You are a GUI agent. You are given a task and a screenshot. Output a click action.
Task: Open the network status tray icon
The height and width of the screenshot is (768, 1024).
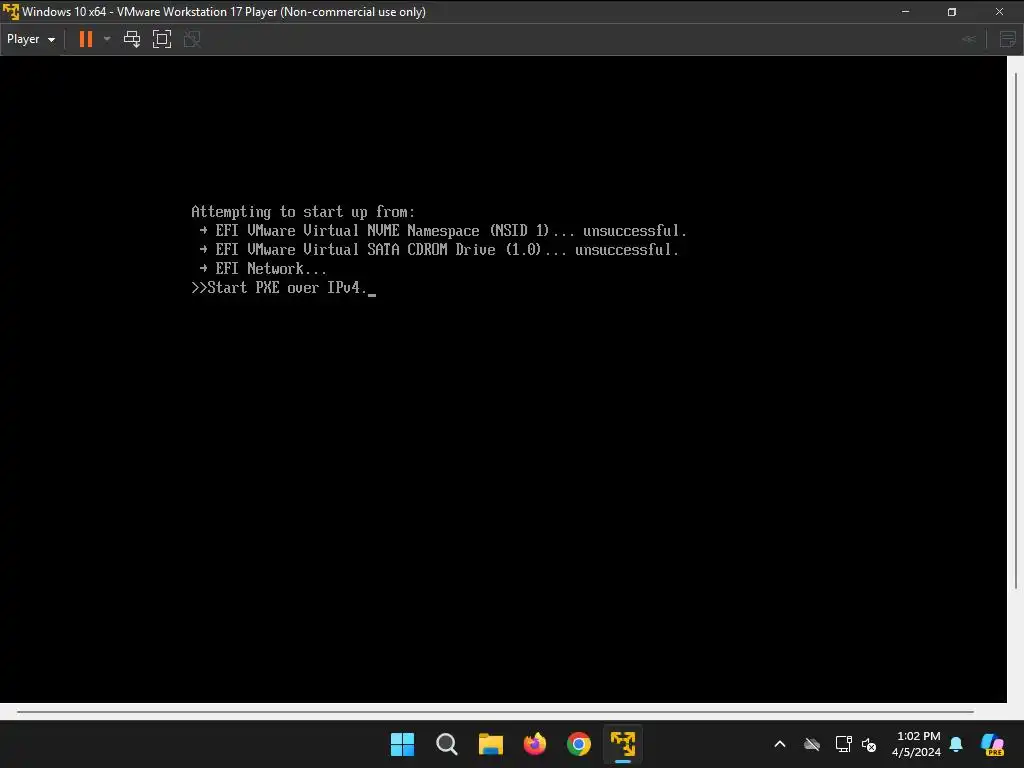pyautogui.click(x=843, y=744)
